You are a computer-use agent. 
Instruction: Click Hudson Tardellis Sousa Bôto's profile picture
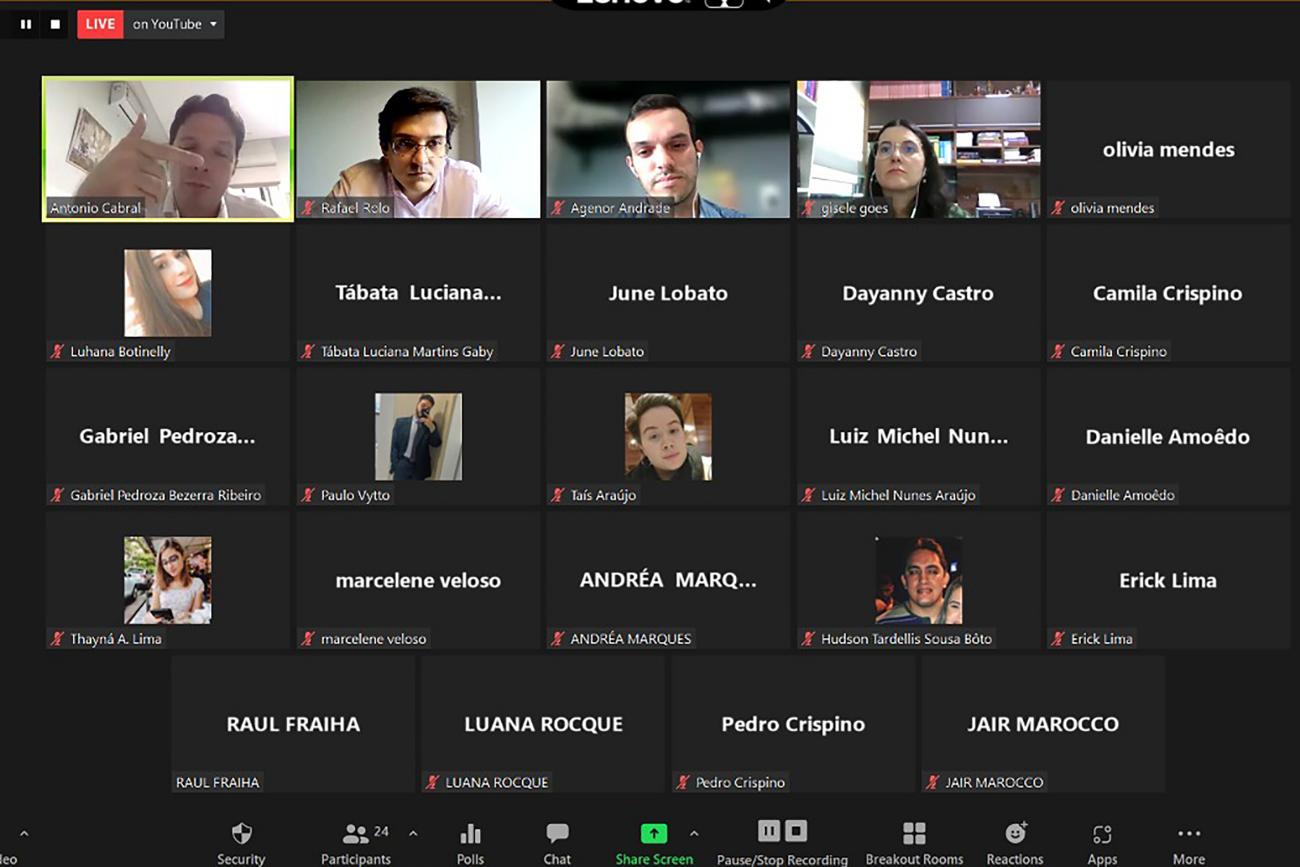pyautogui.click(x=918, y=580)
